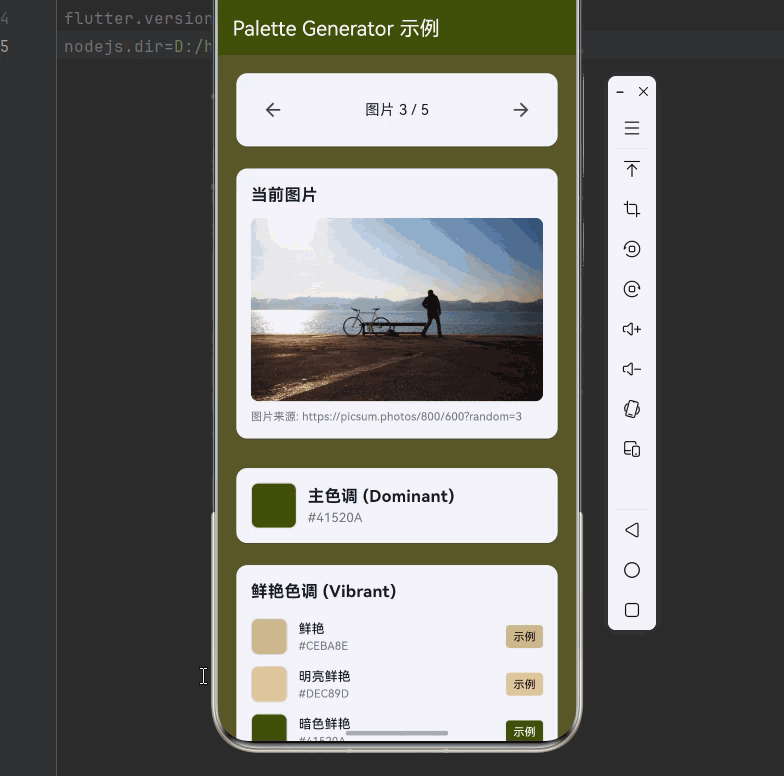Click the 鲜艳色调 (Vibrant) section heading

pyautogui.click(x=324, y=591)
